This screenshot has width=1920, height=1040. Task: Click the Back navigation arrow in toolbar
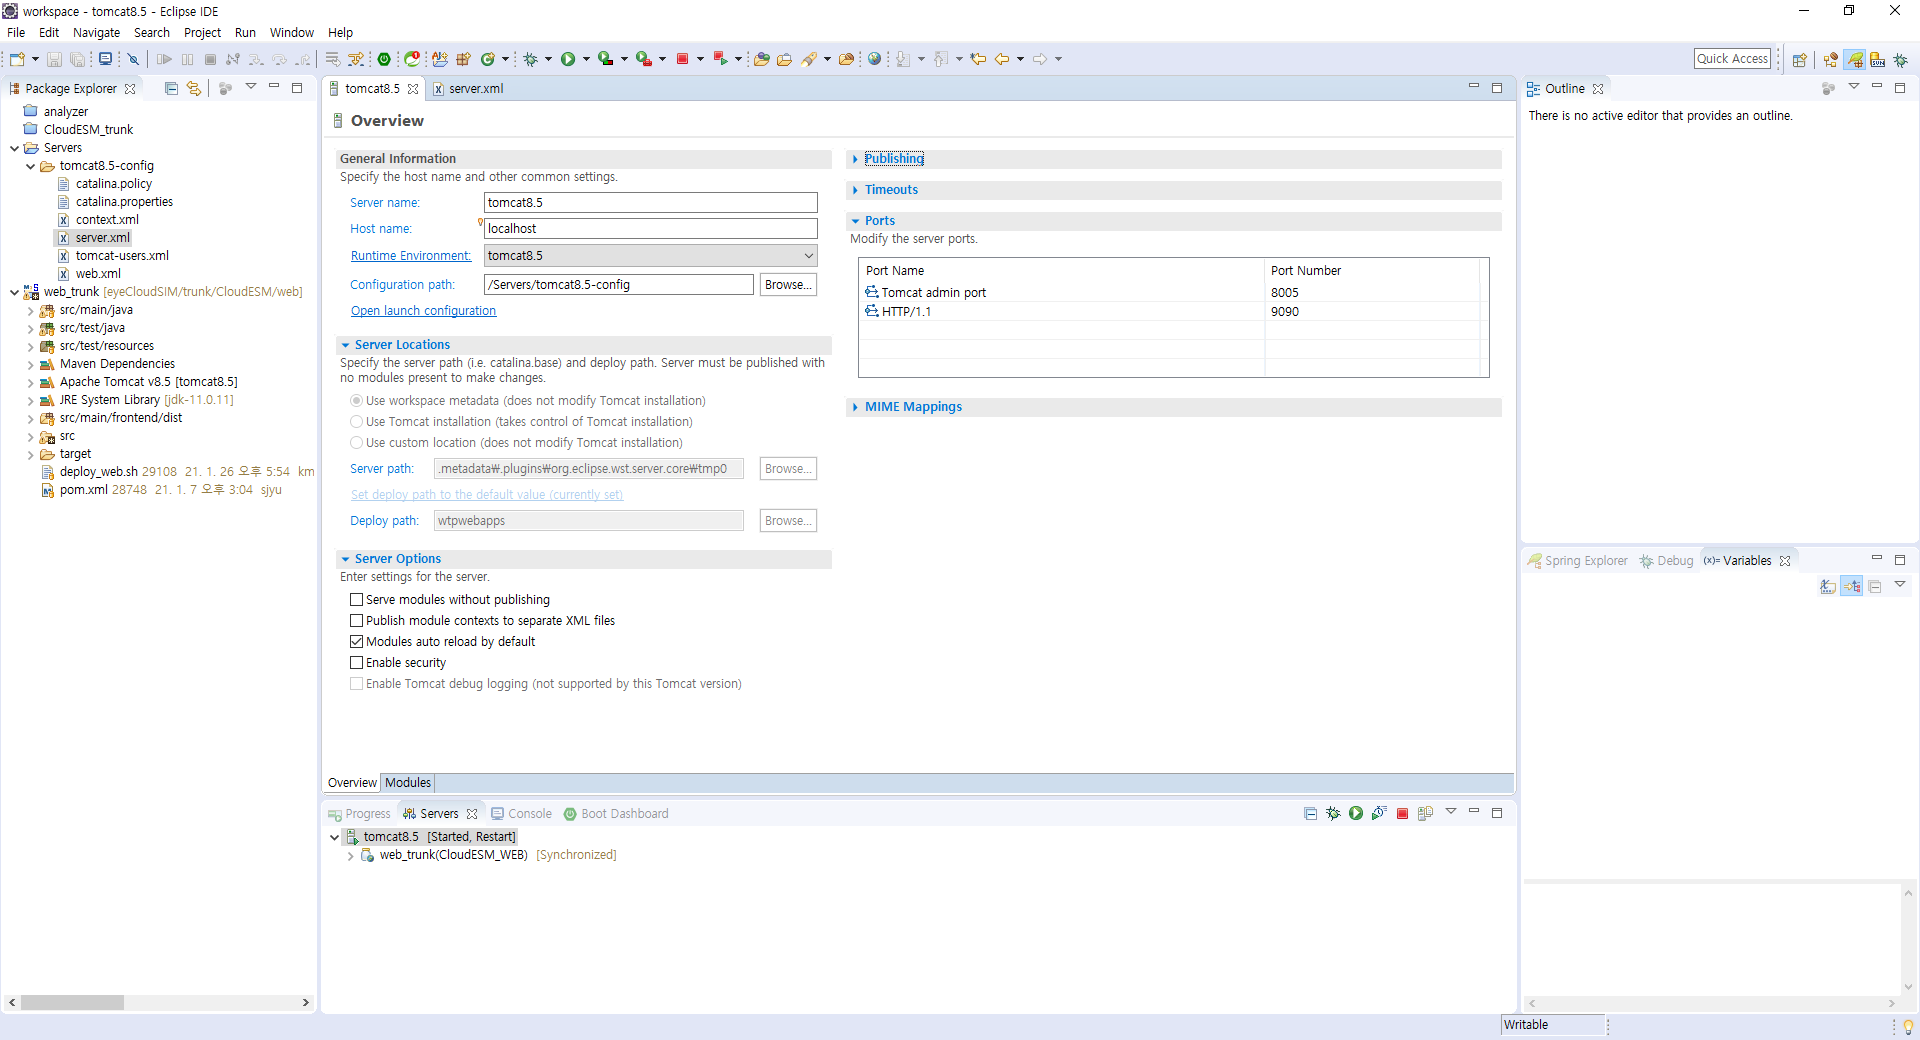1002,60
